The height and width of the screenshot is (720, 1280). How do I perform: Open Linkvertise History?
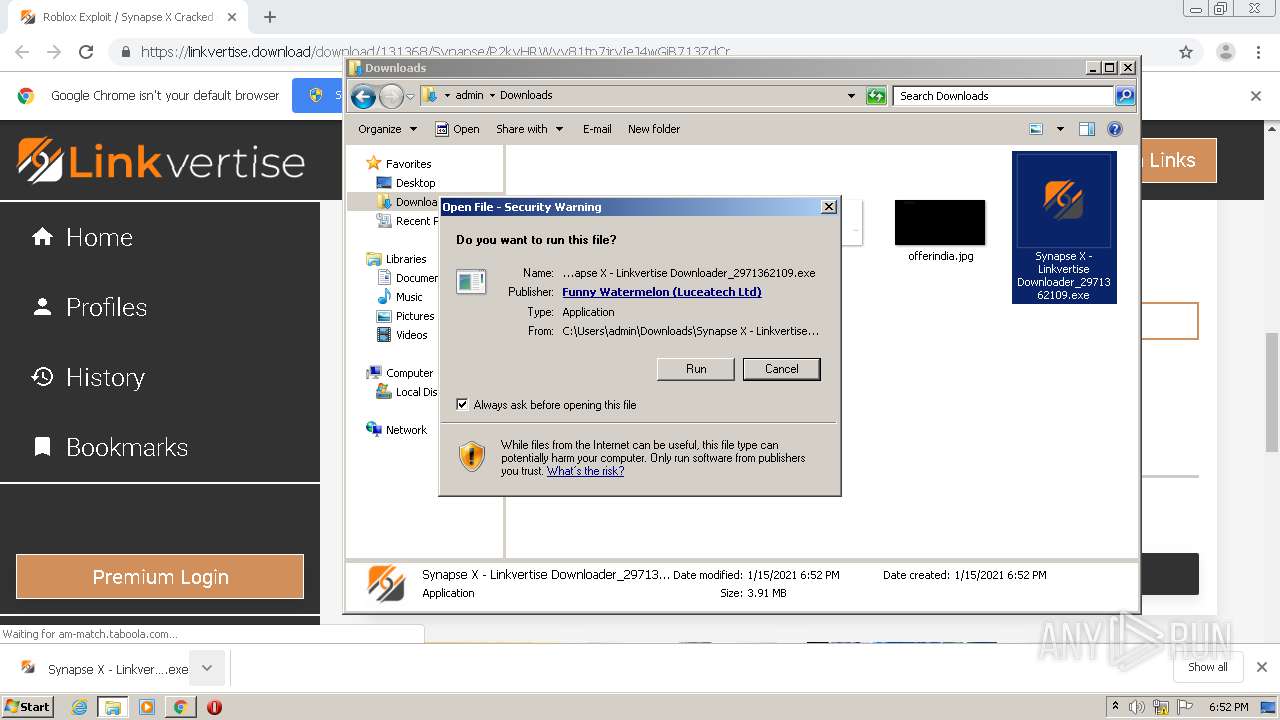(x=88, y=377)
